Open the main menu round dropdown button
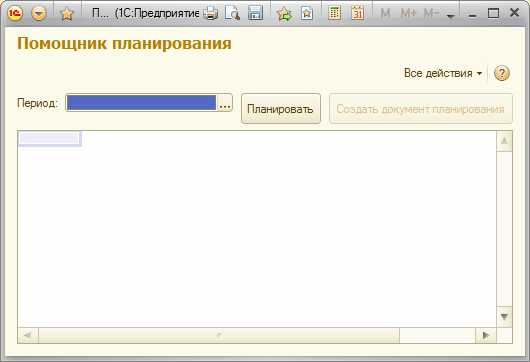530x362 pixels. coord(39,14)
